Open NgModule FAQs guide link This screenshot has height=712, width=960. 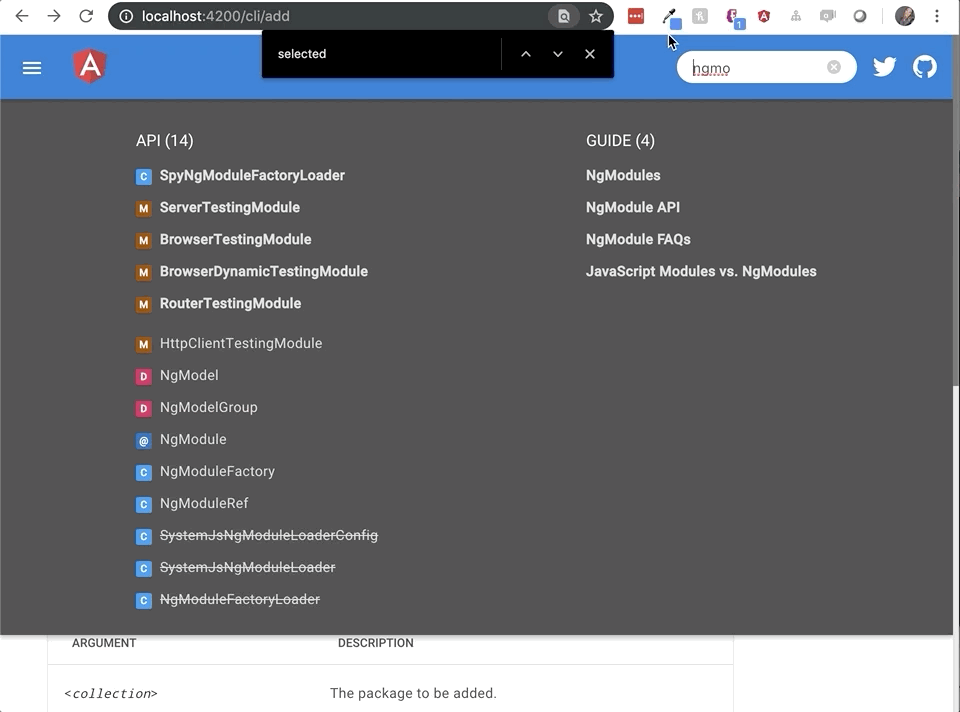pyautogui.click(x=638, y=239)
